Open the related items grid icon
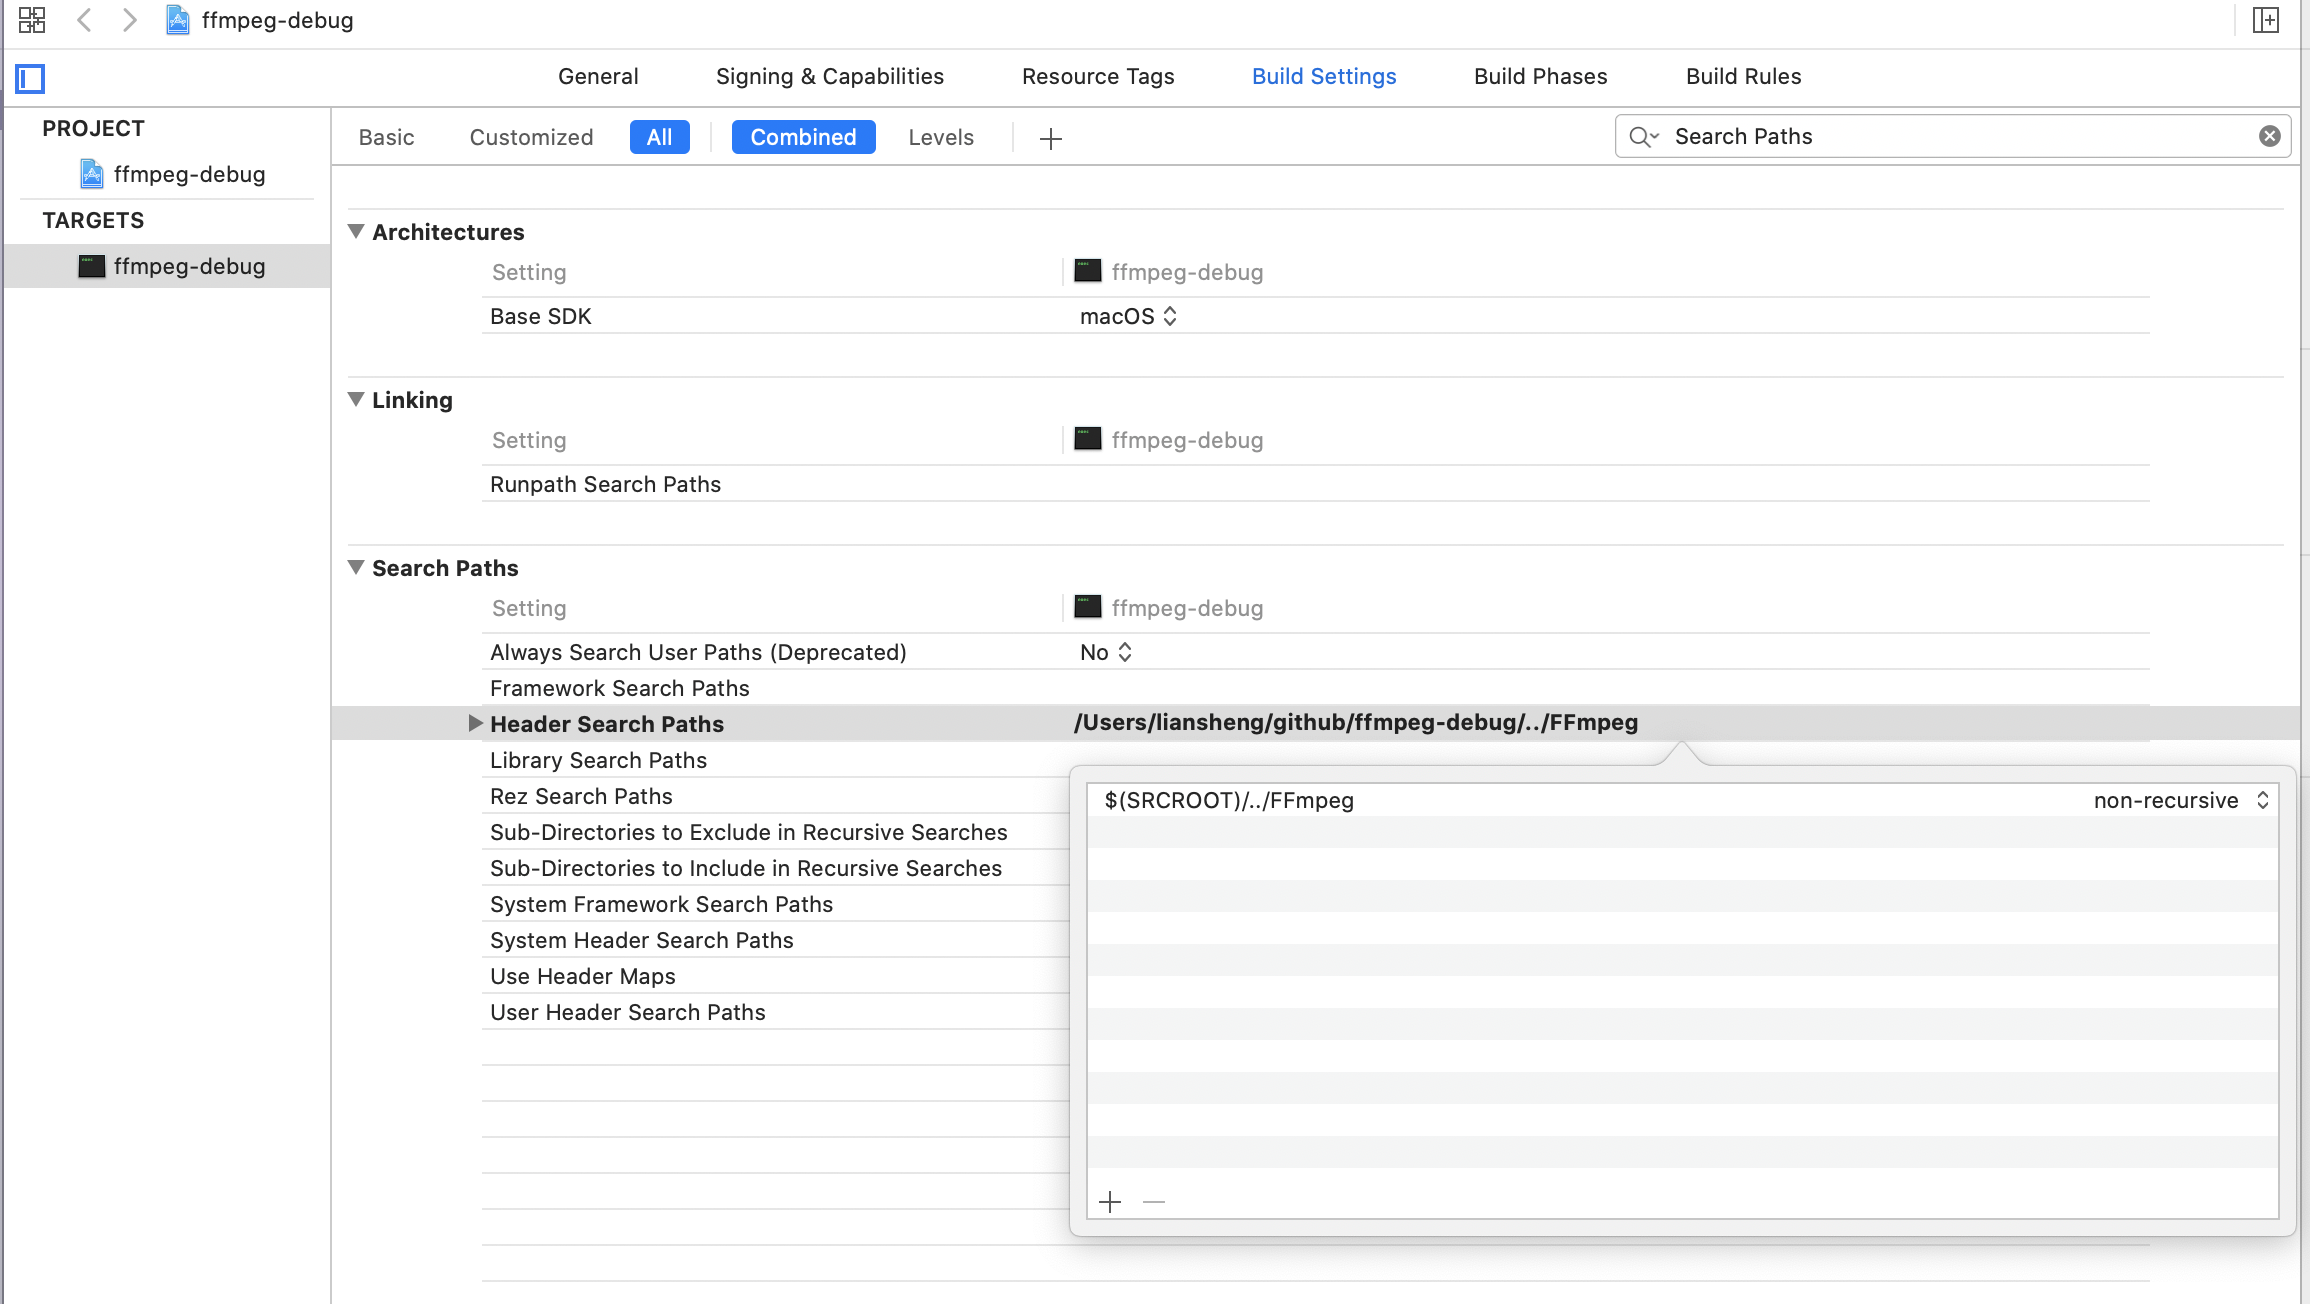The width and height of the screenshot is (2310, 1304). coord(32,20)
